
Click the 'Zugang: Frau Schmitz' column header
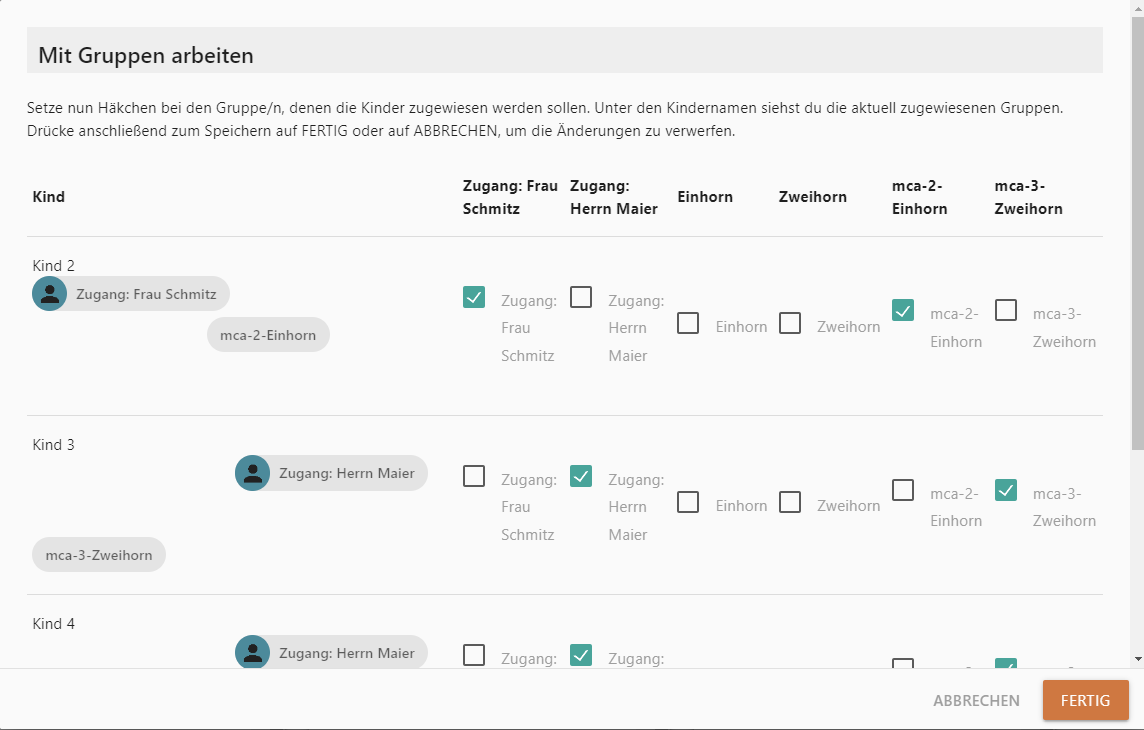[x=510, y=197]
